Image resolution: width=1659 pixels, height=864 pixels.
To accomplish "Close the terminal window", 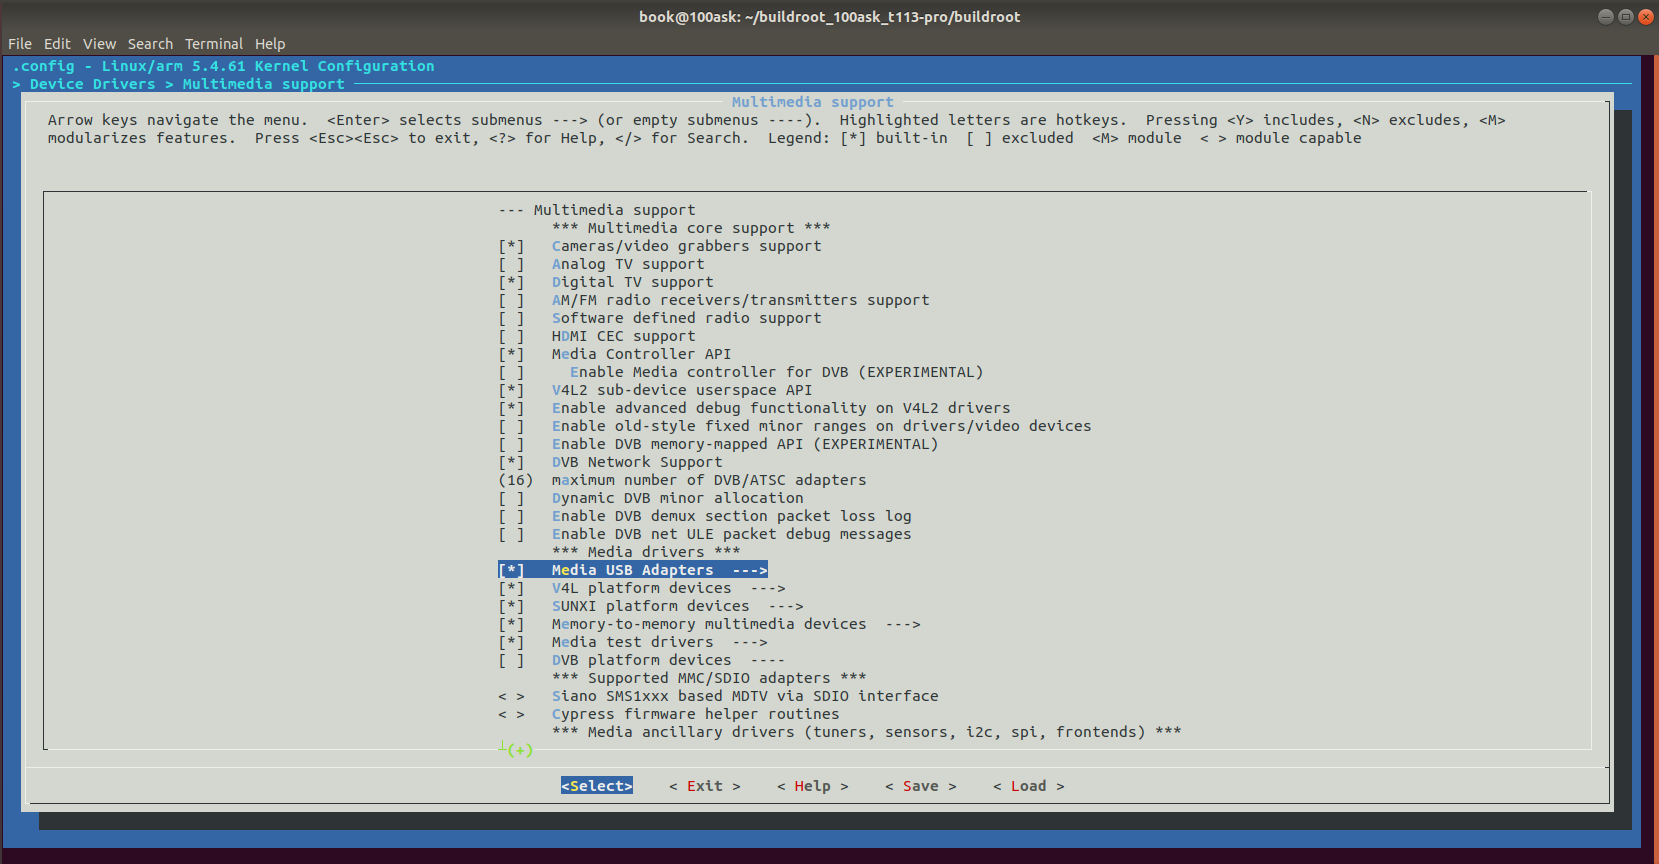I will tap(1645, 16).
